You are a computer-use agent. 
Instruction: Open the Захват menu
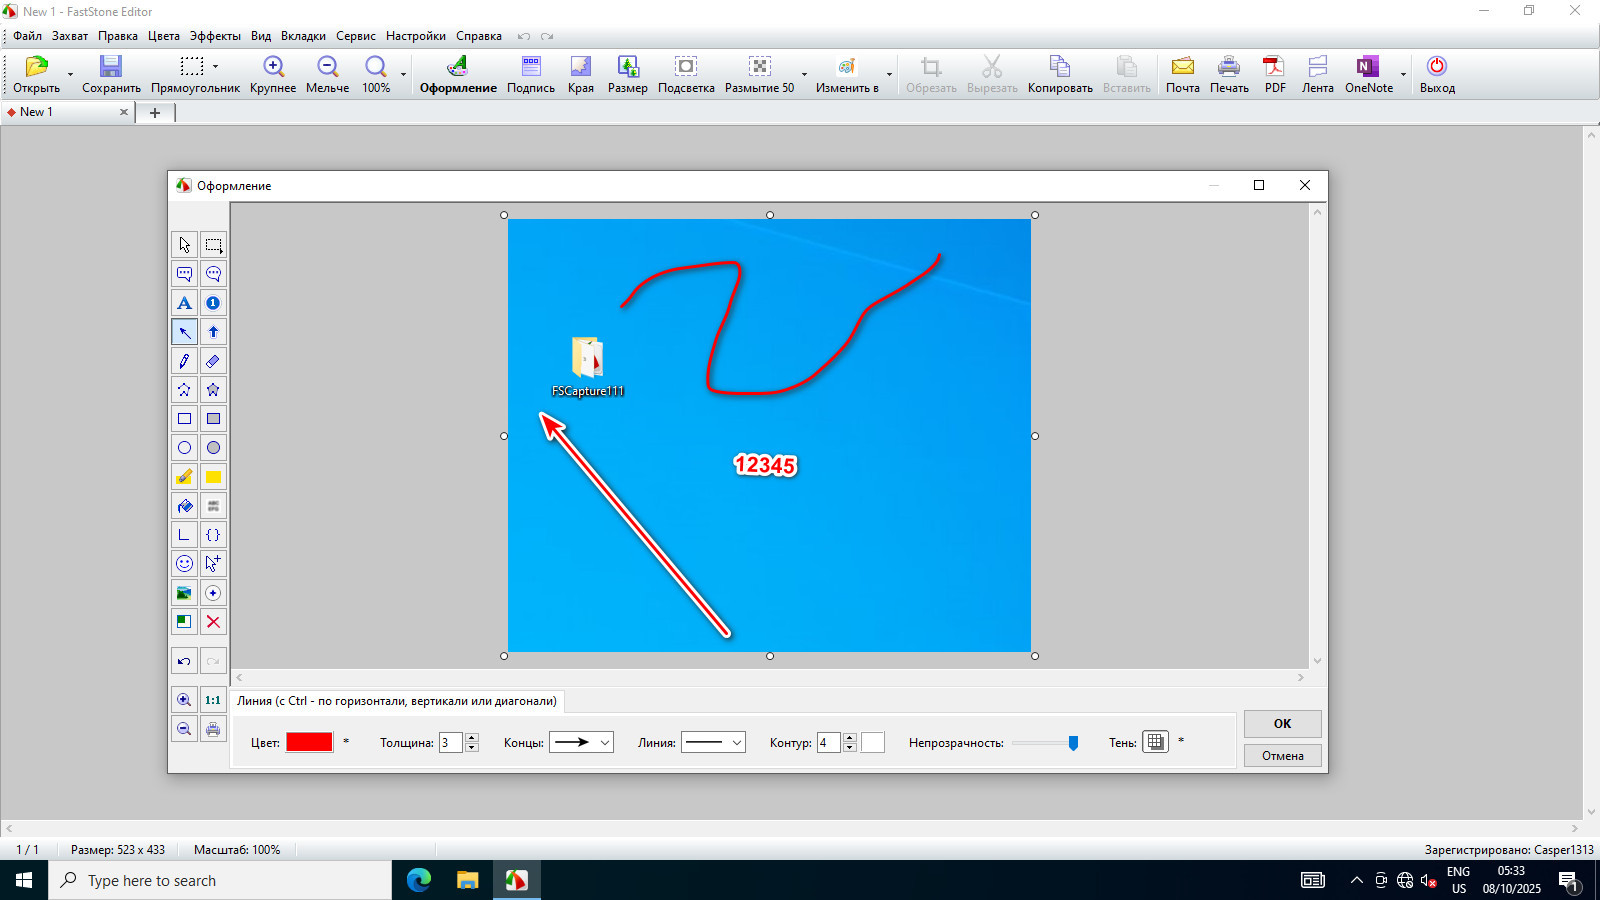pyautogui.click(x=70, y=36)
